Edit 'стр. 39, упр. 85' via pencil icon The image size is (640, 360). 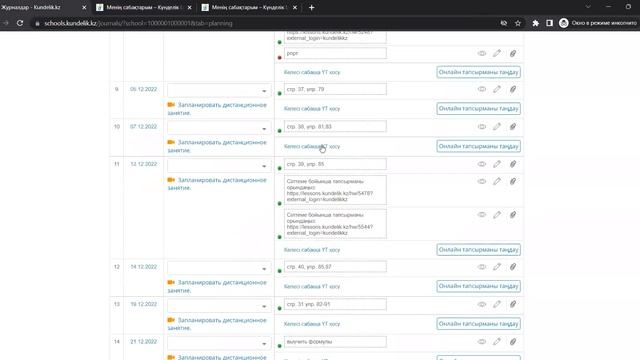[497, 164]
